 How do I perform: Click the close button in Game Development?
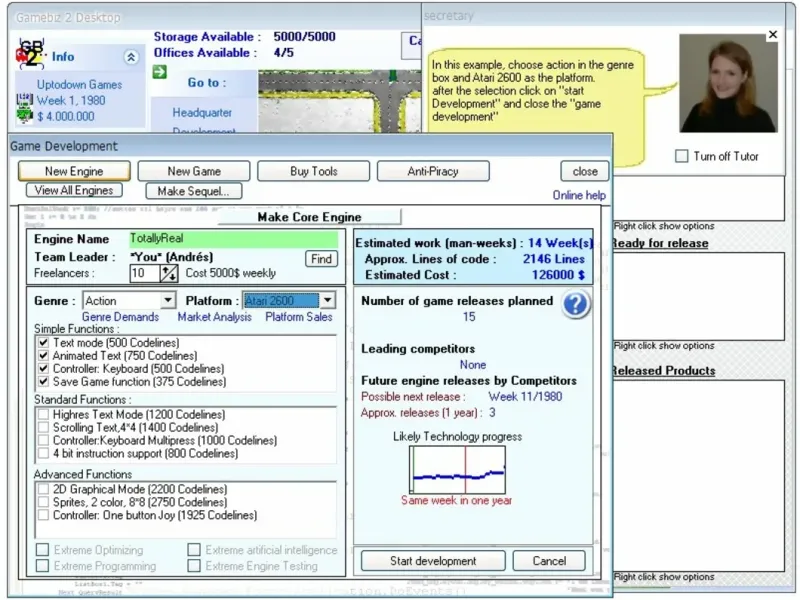585,171
